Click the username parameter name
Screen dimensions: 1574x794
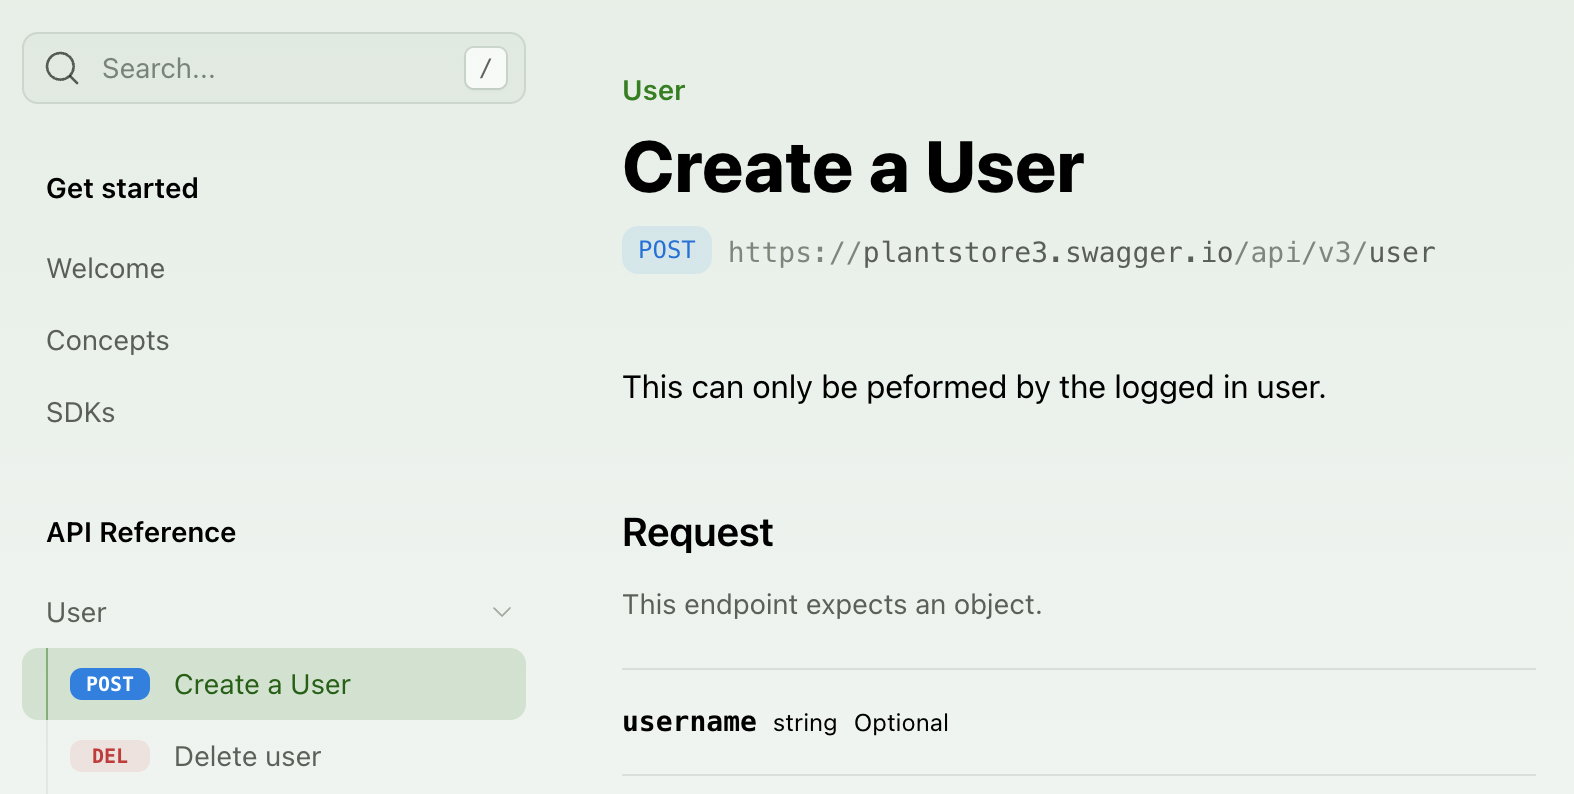(689, 722)
